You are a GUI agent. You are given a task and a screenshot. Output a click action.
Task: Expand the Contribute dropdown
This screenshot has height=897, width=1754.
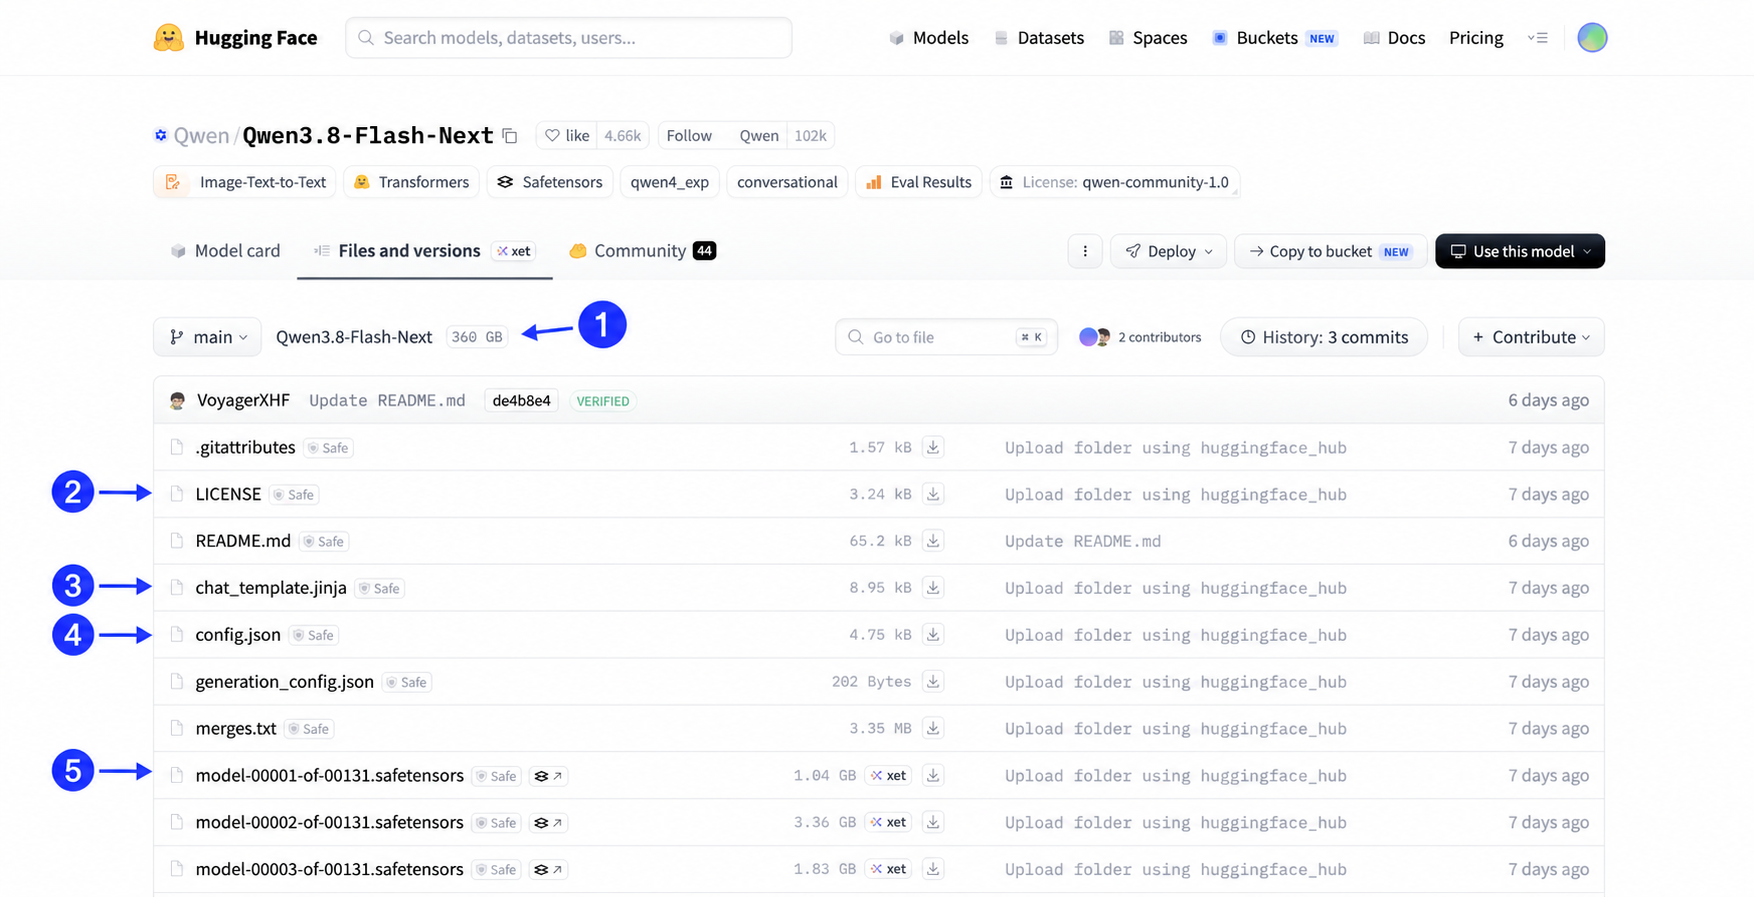click(x=1531, y=337)
